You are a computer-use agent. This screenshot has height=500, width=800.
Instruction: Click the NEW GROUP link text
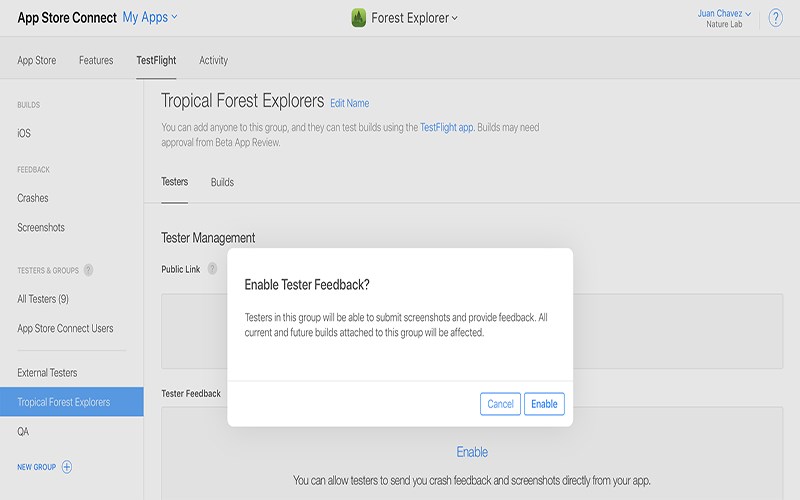pos(36,467)
